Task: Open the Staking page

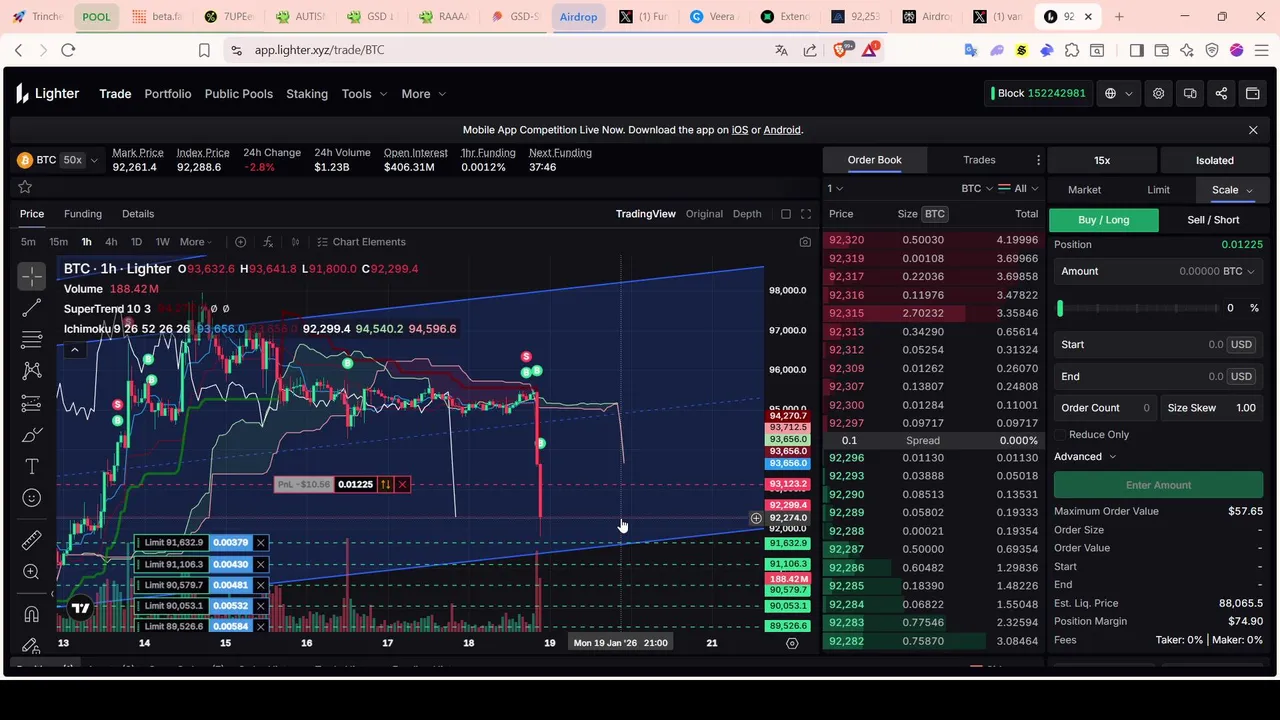Action: click(x=307, y=94)
